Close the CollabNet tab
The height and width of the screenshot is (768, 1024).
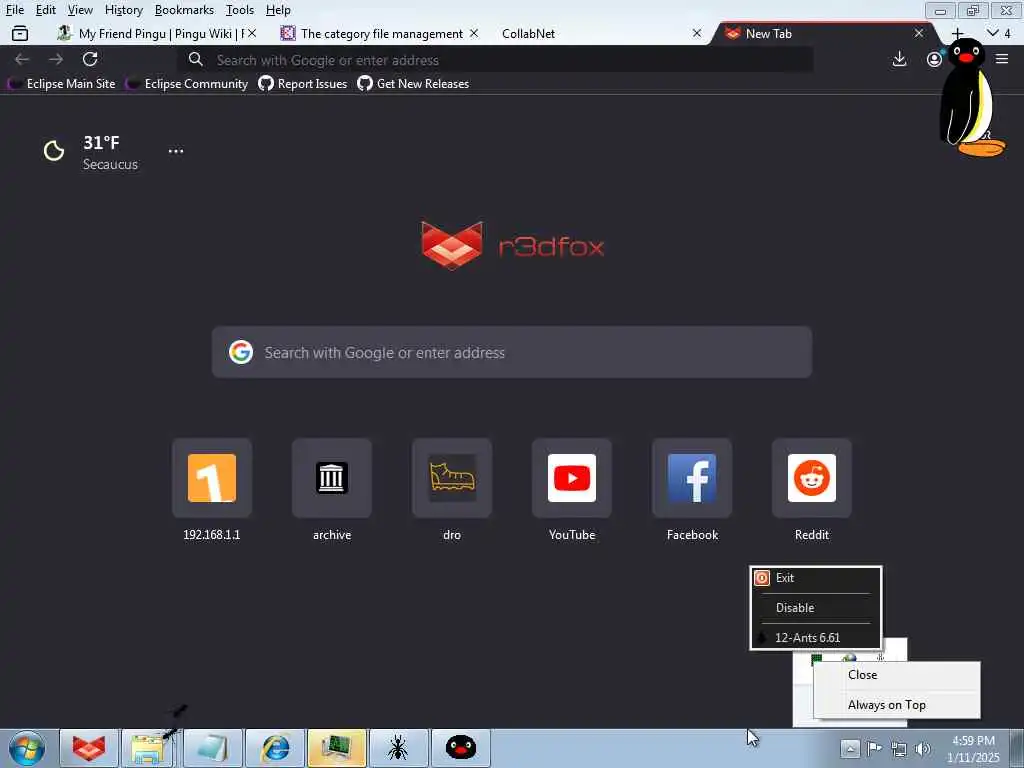697,33
